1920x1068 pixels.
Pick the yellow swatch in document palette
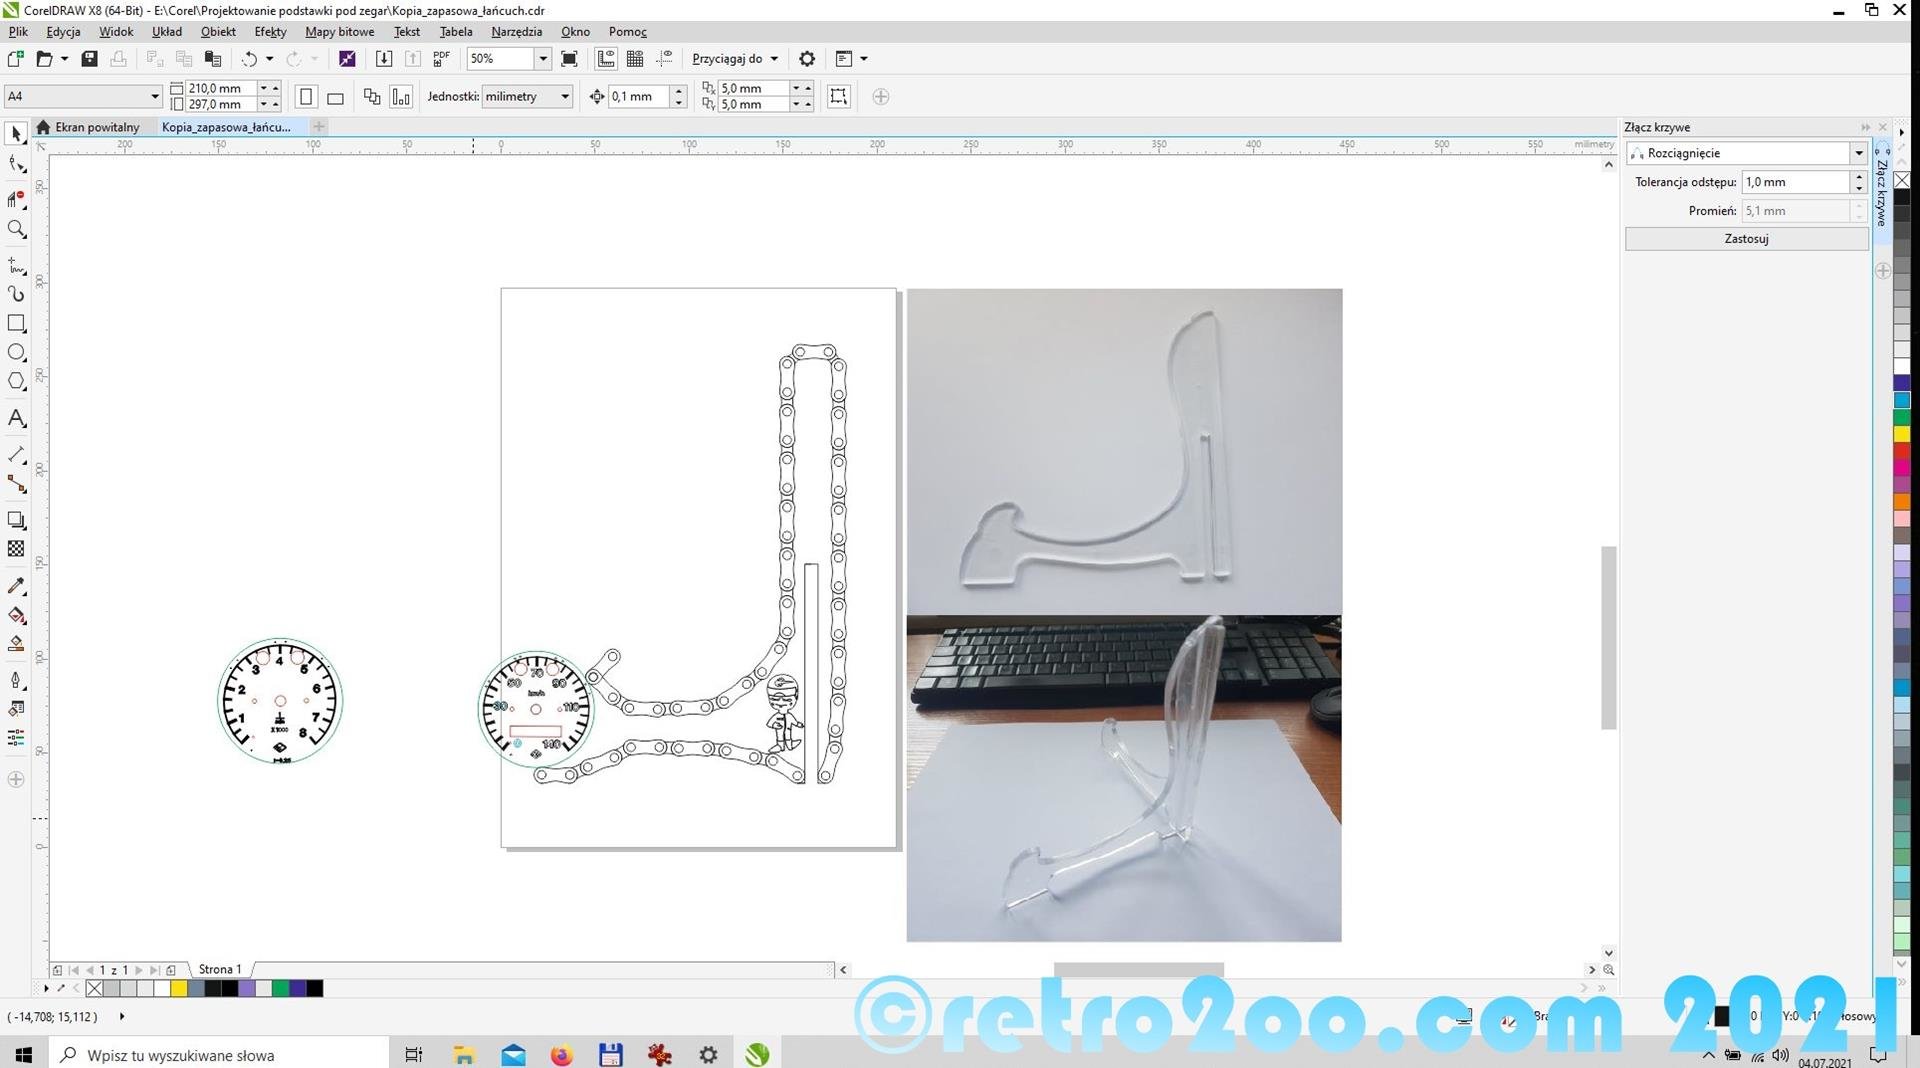pyautogui.click(x=179, y=989)
